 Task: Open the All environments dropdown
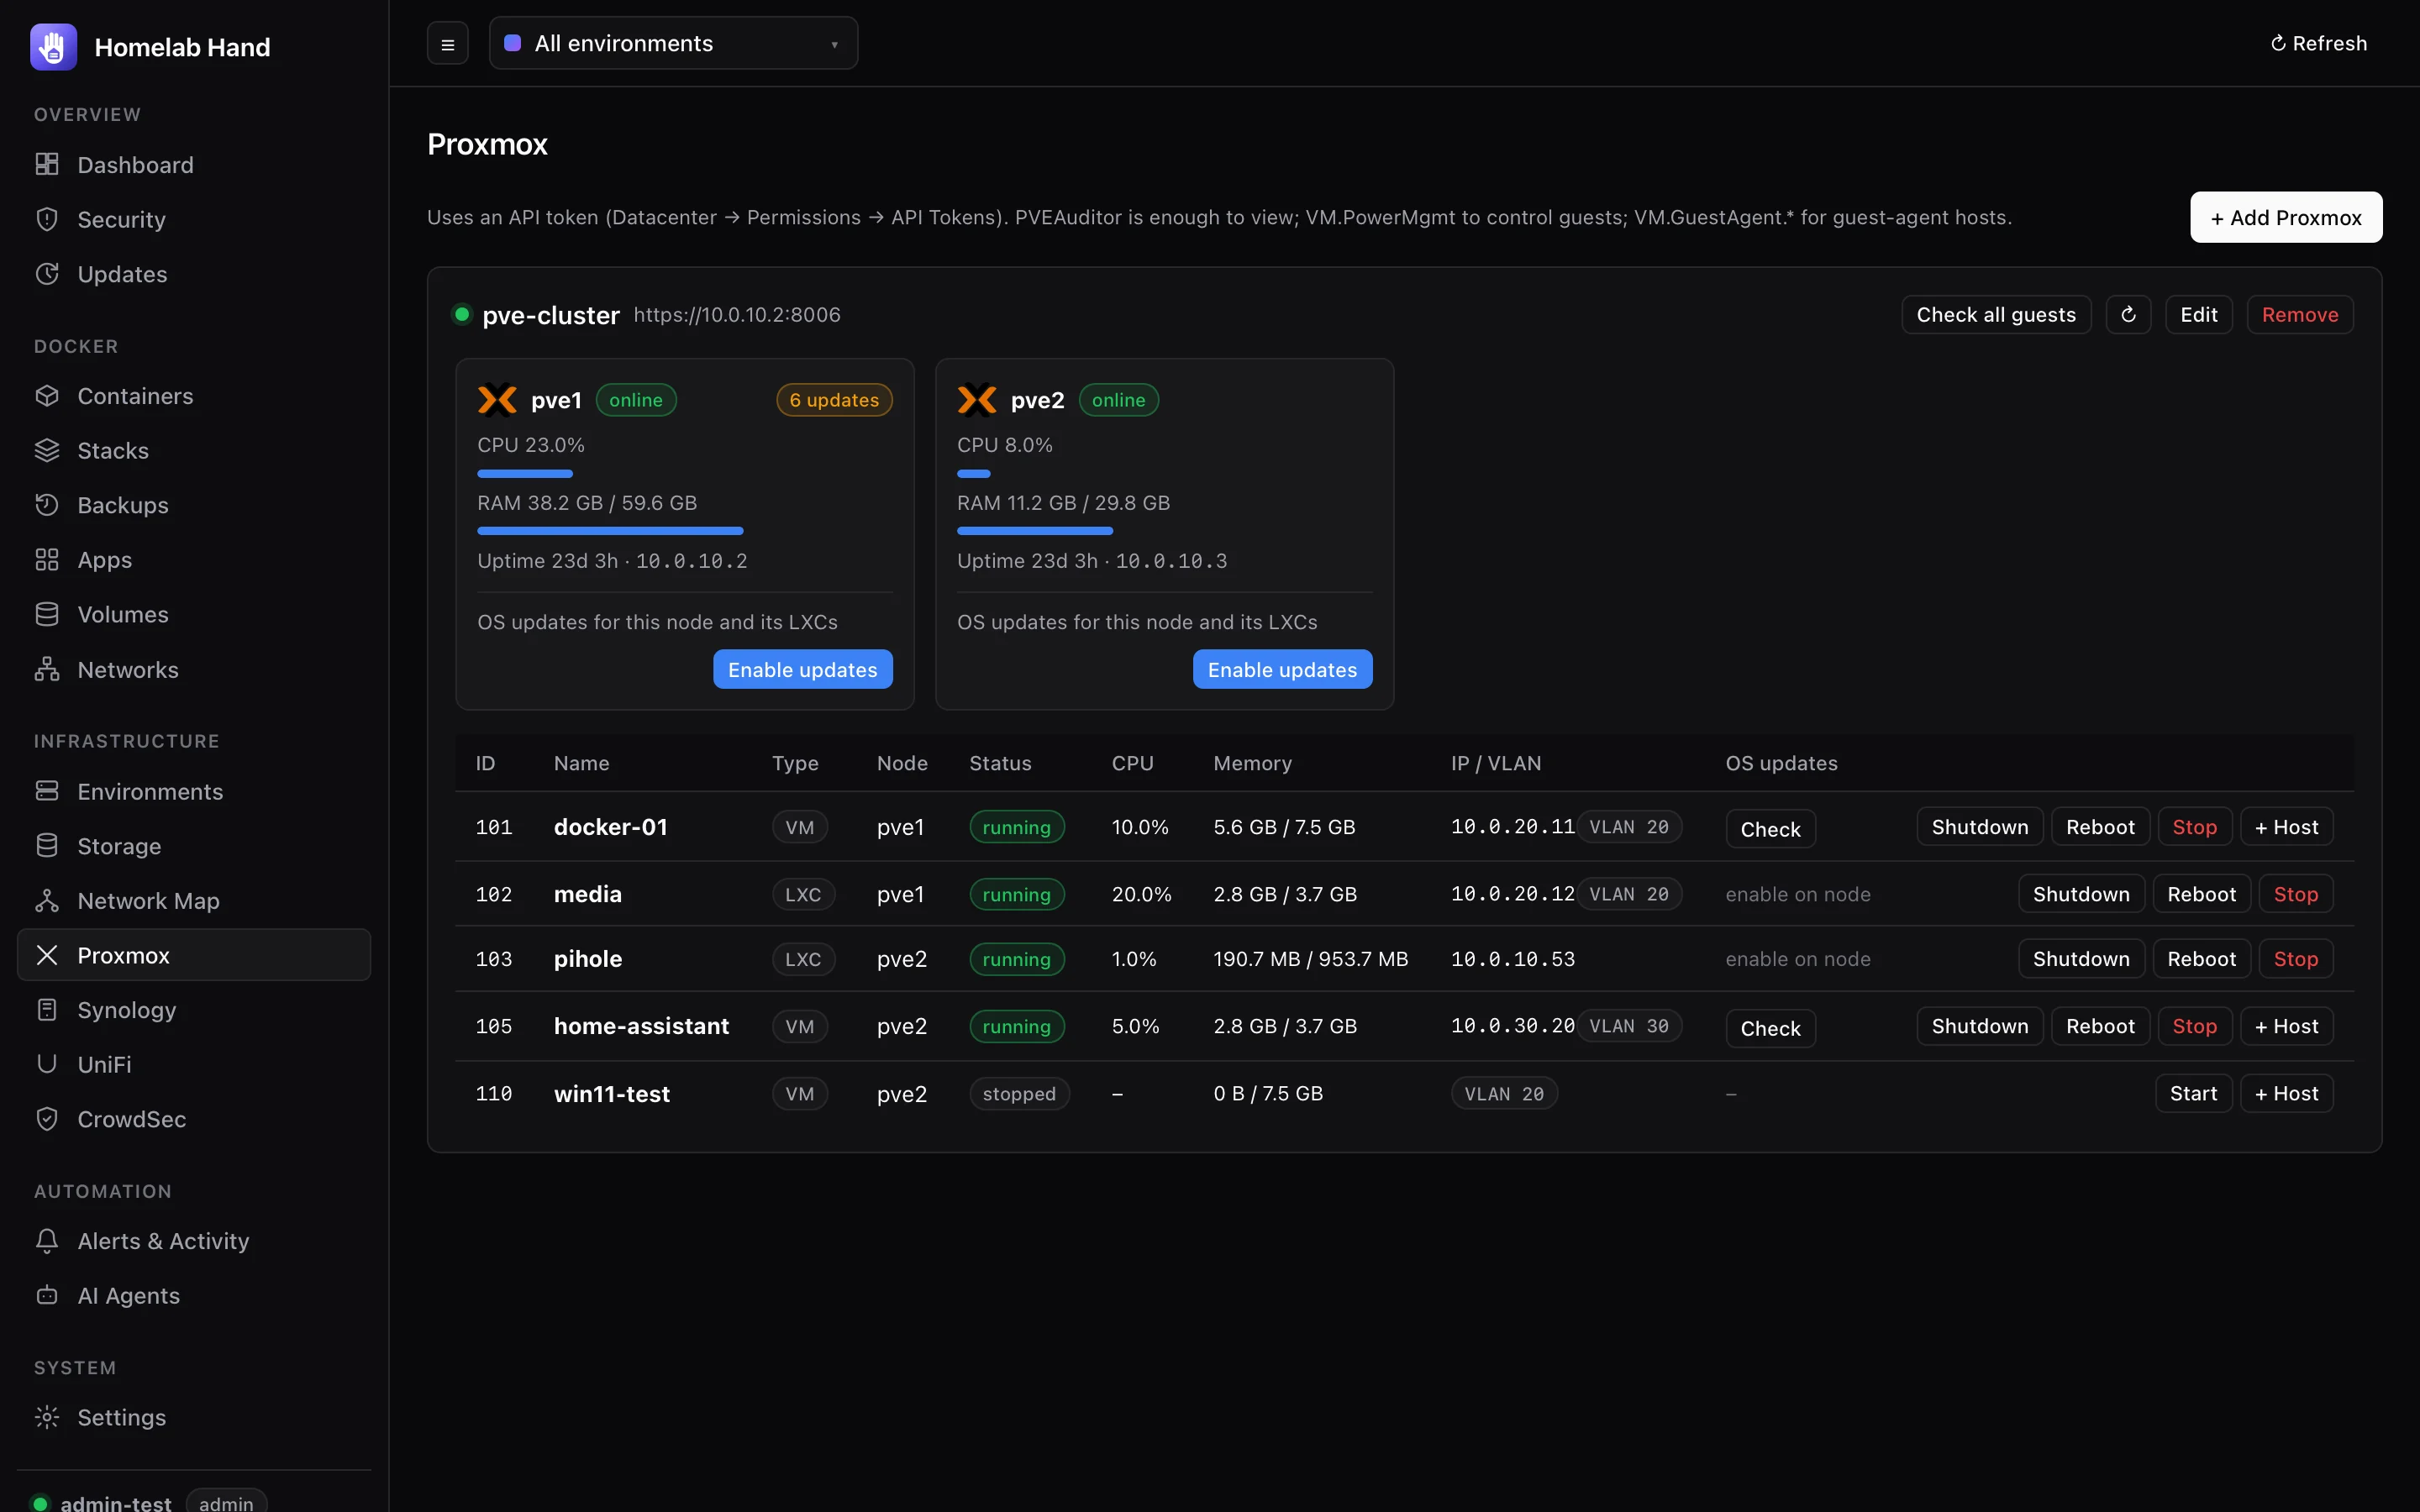[x=673, y=43]
